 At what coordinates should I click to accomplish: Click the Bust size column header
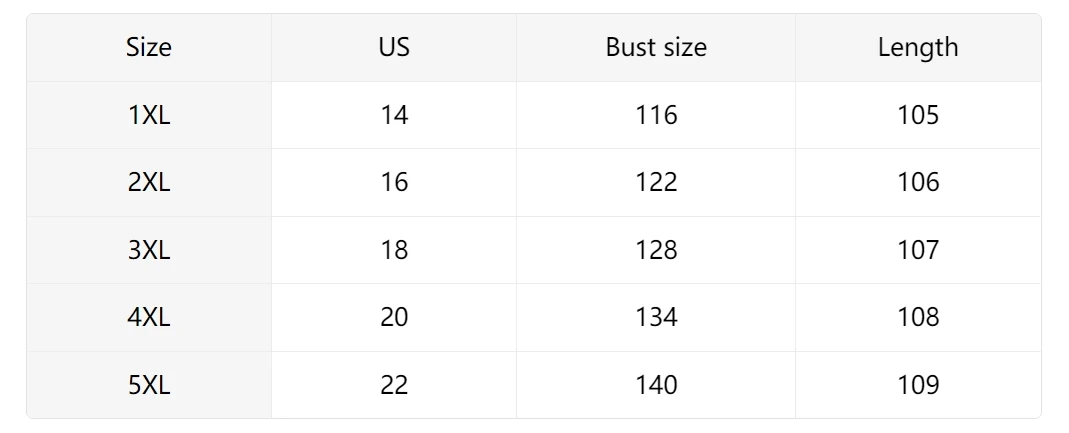click(656, 47)
